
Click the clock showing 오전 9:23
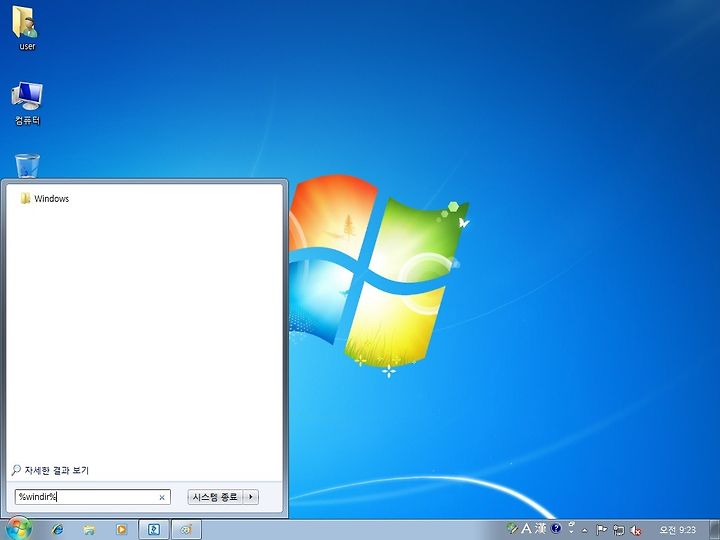(x=677, y=530)
